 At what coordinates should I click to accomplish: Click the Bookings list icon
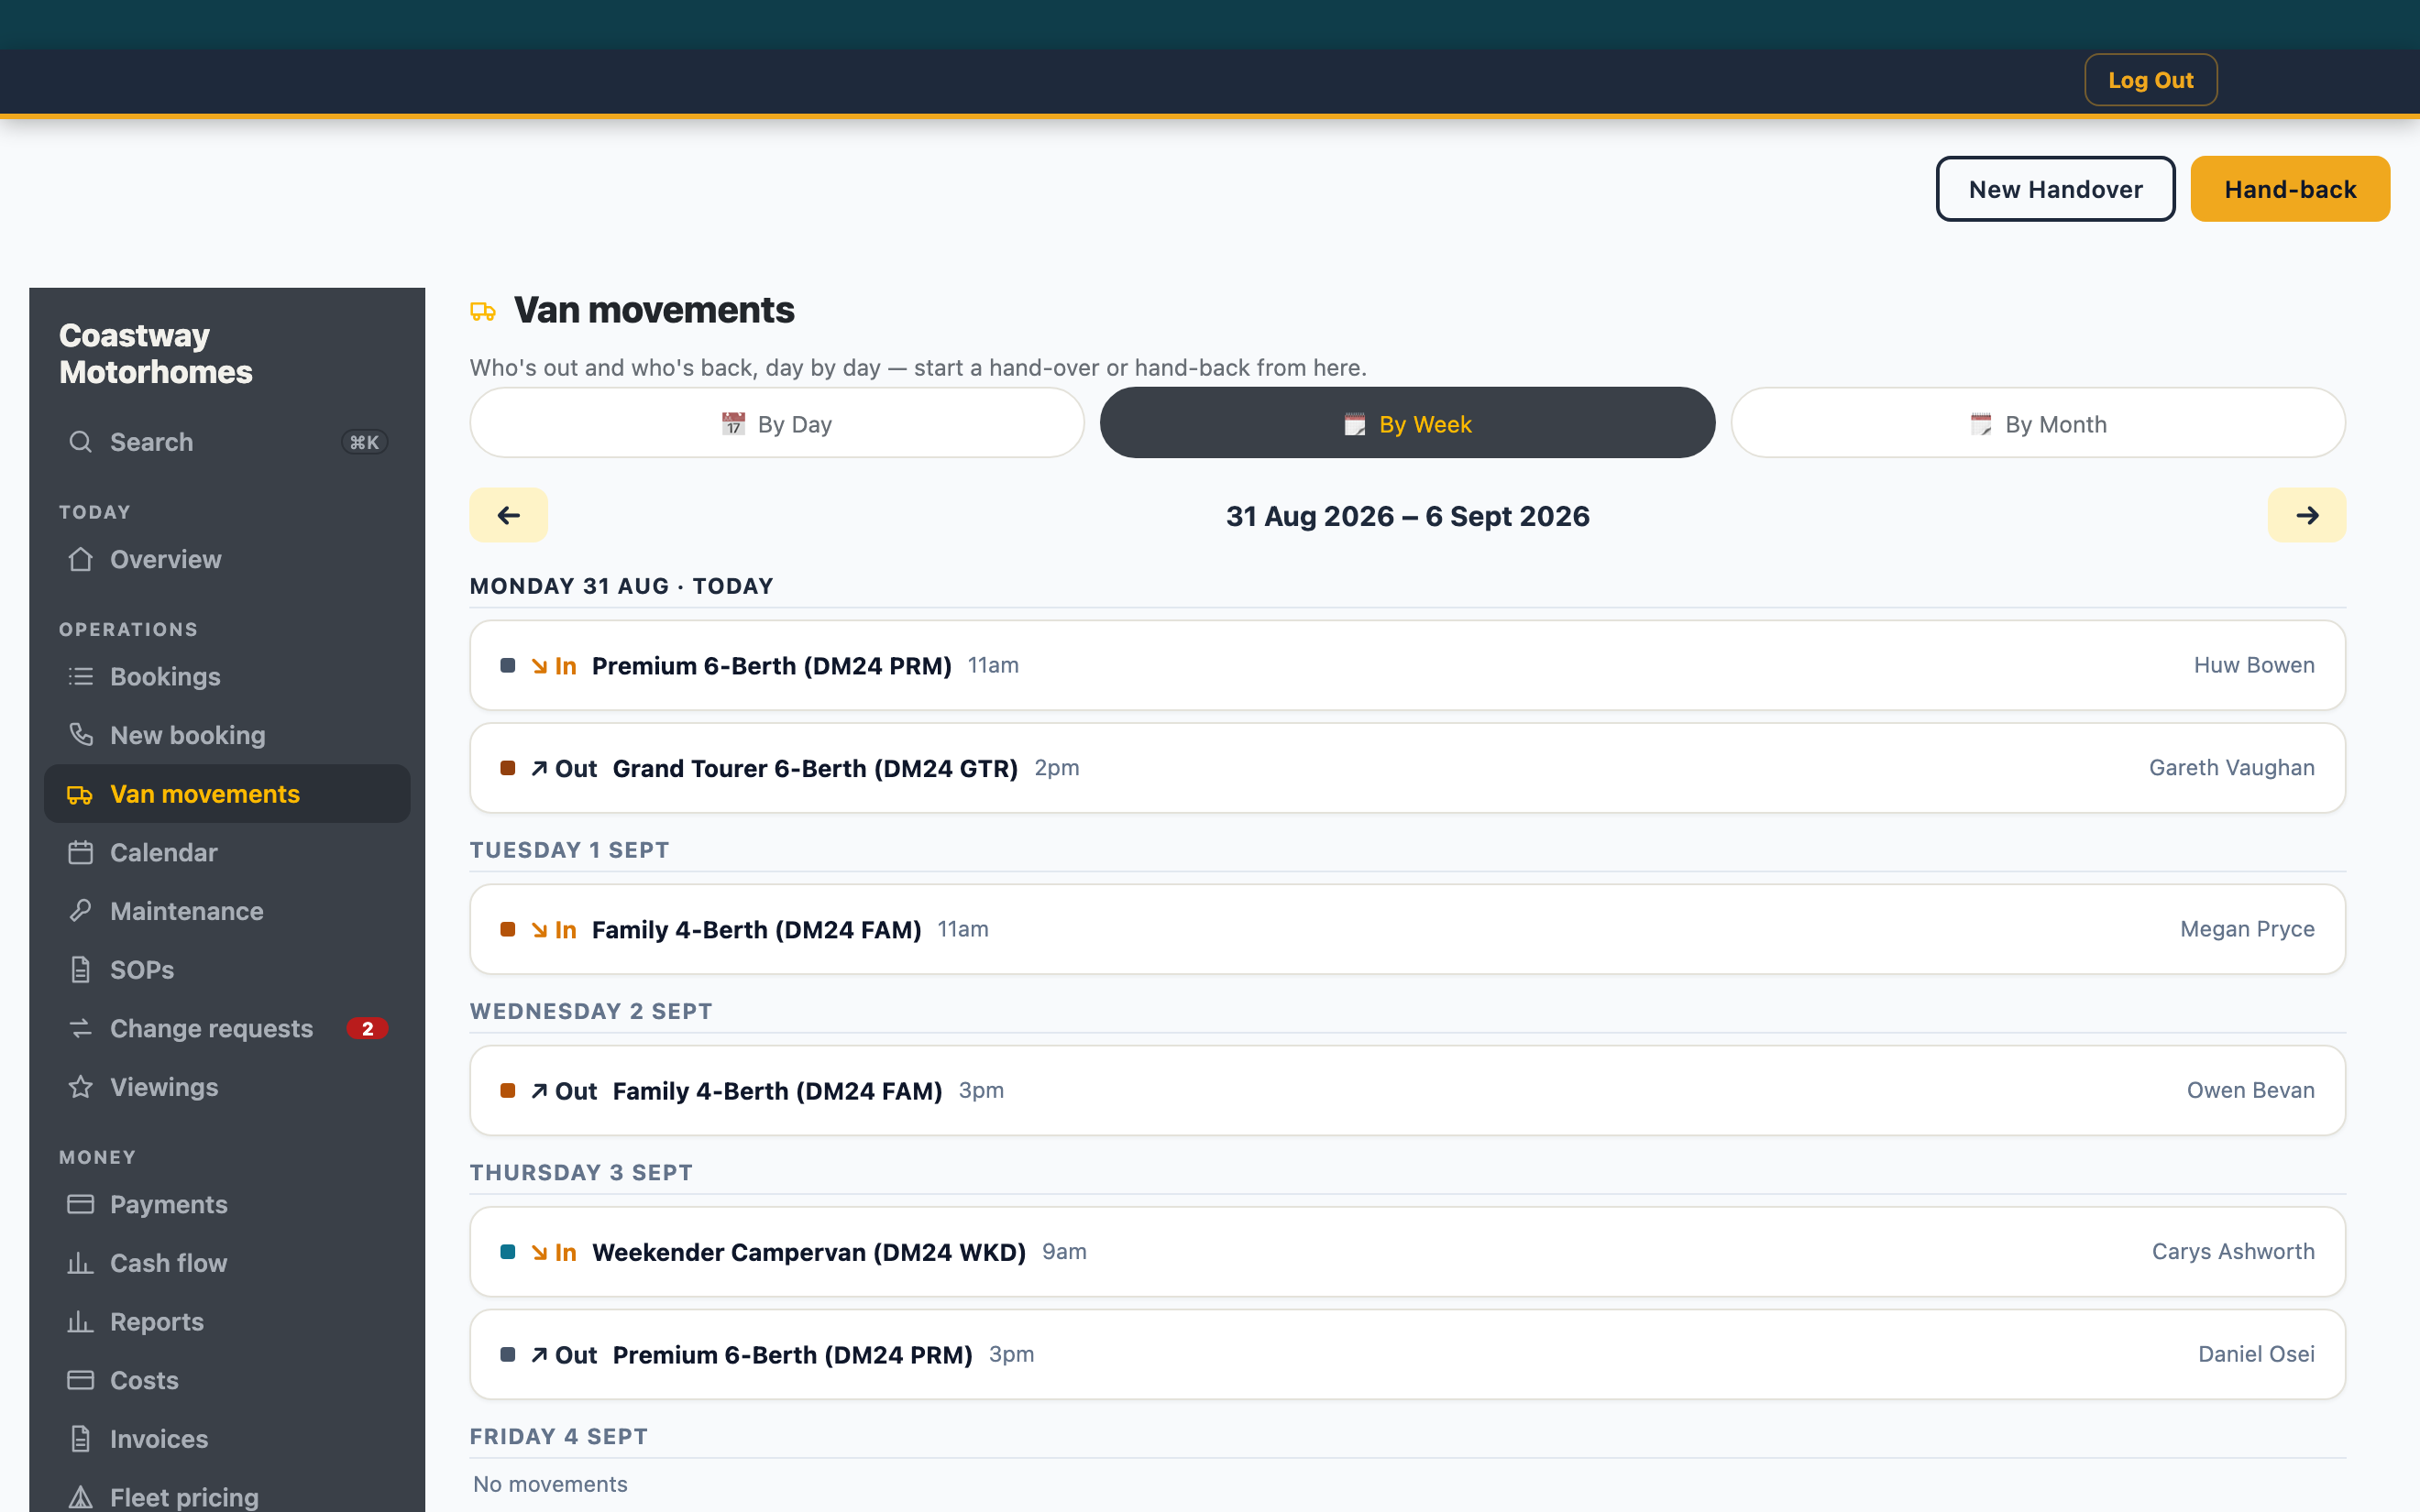click(80, 677)
